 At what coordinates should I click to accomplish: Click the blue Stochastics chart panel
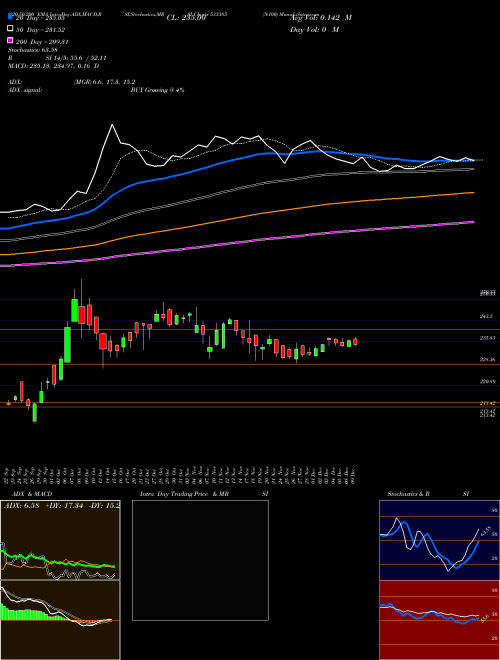tap(439, 540)
